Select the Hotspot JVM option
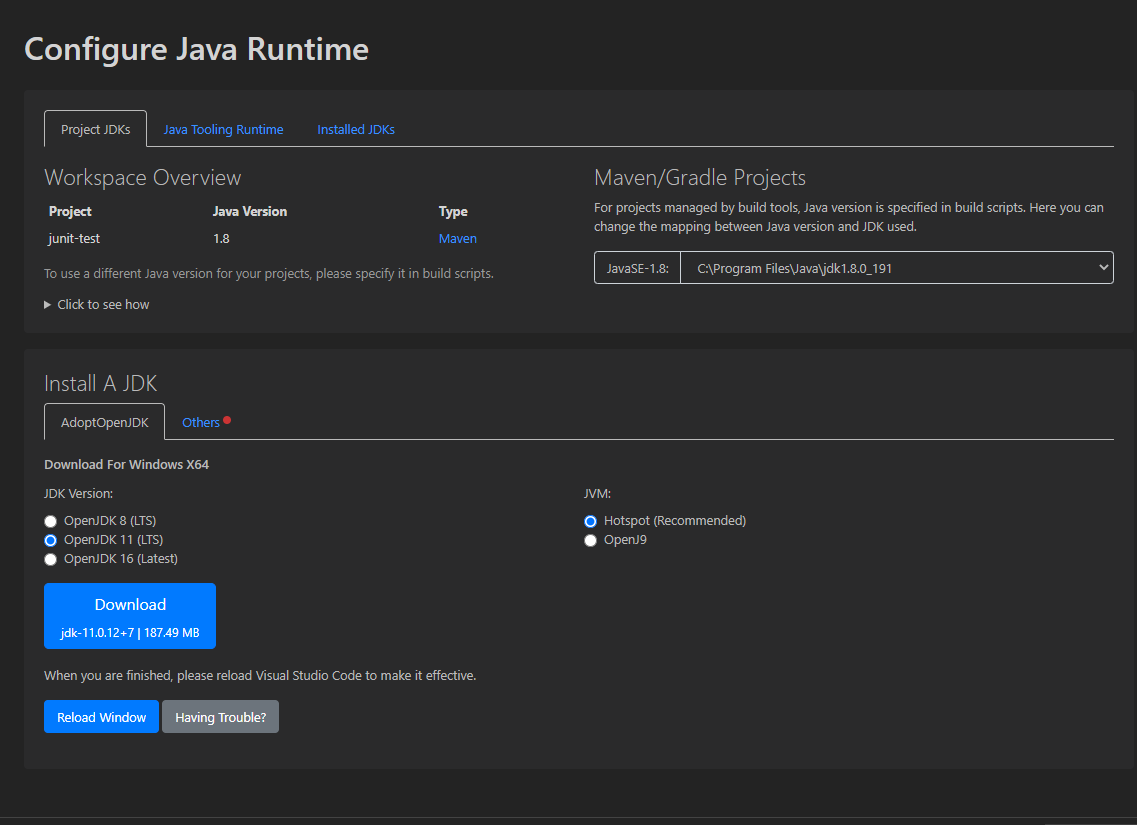The width and height of the screenshot is (1137, 825). coord(589,521)
